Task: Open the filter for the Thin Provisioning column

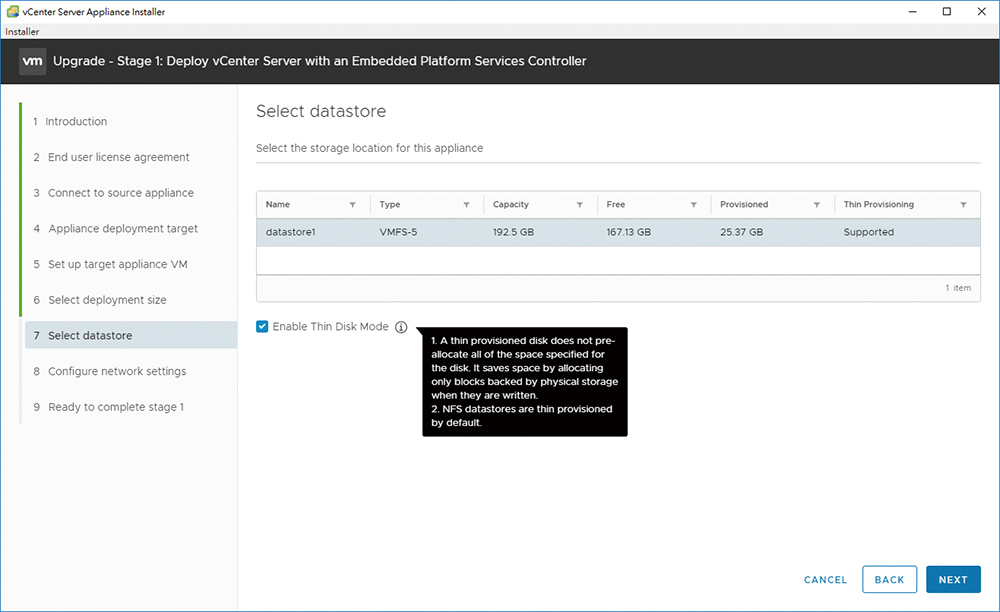Action: pyautogui.click(x=963, y=205)
